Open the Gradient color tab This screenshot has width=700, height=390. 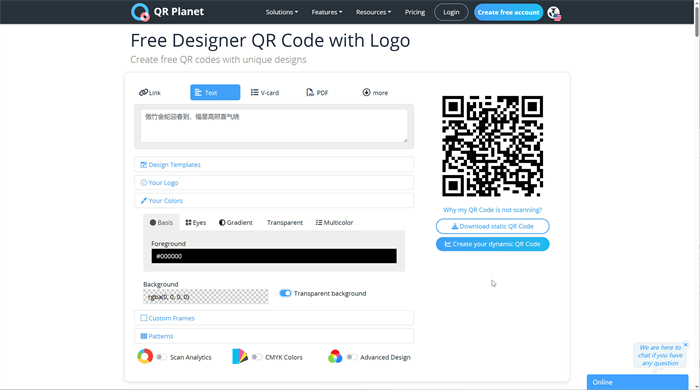tap(236, 222)
